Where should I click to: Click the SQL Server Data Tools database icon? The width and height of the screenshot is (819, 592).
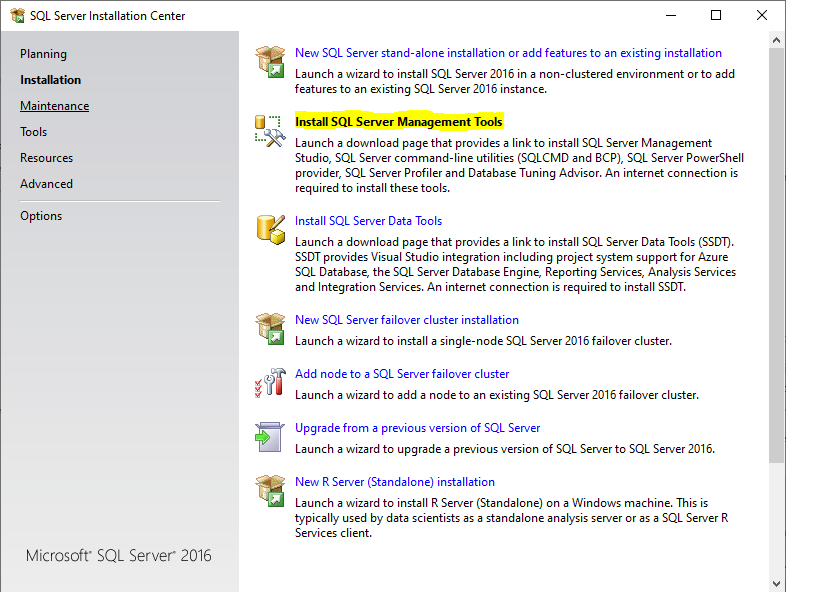click(269, 228)
